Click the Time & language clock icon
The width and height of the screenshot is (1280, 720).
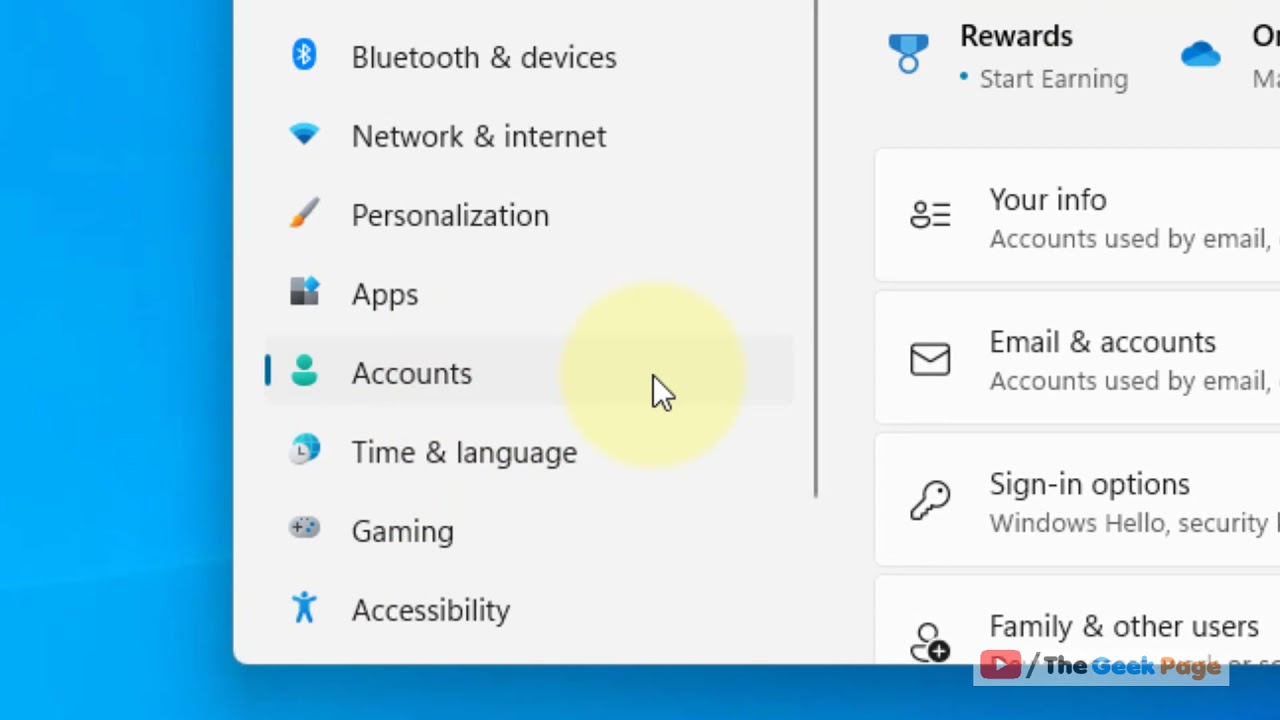point(305,450)
